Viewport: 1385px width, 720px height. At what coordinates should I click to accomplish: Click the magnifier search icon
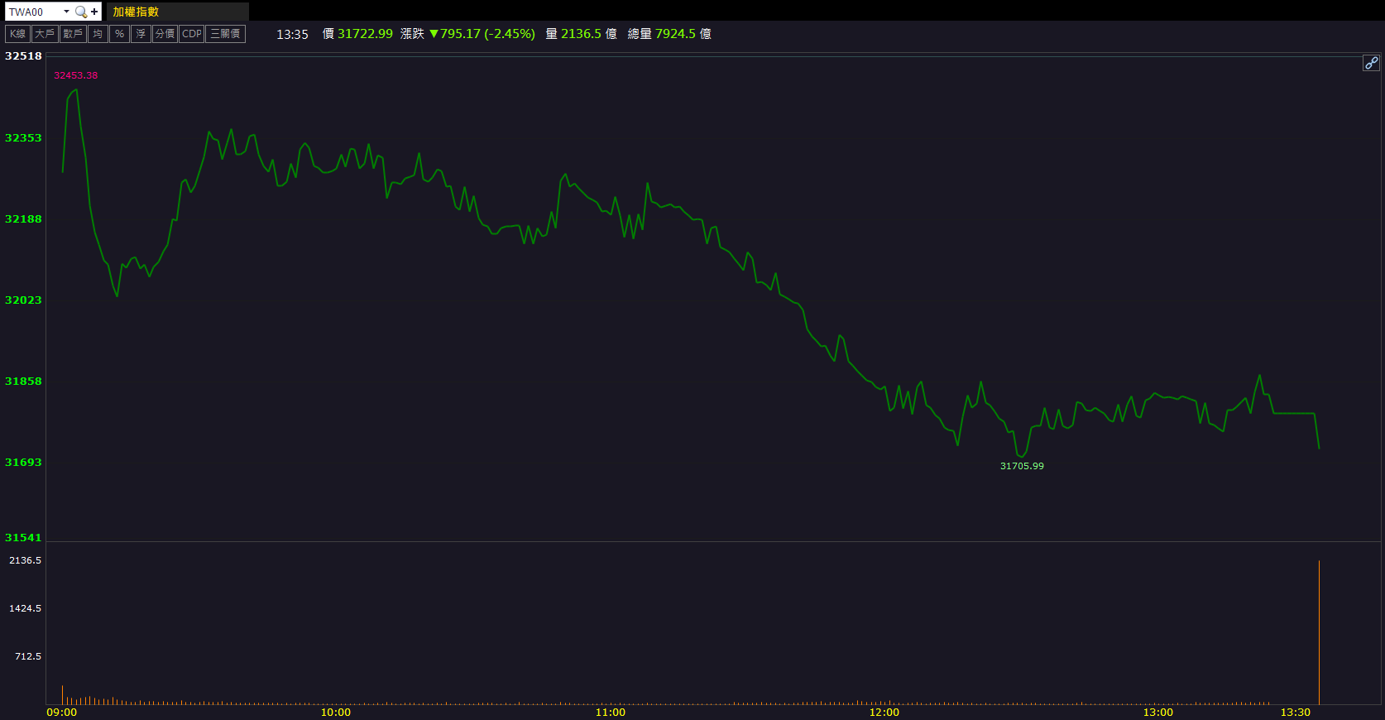[81, 12]
